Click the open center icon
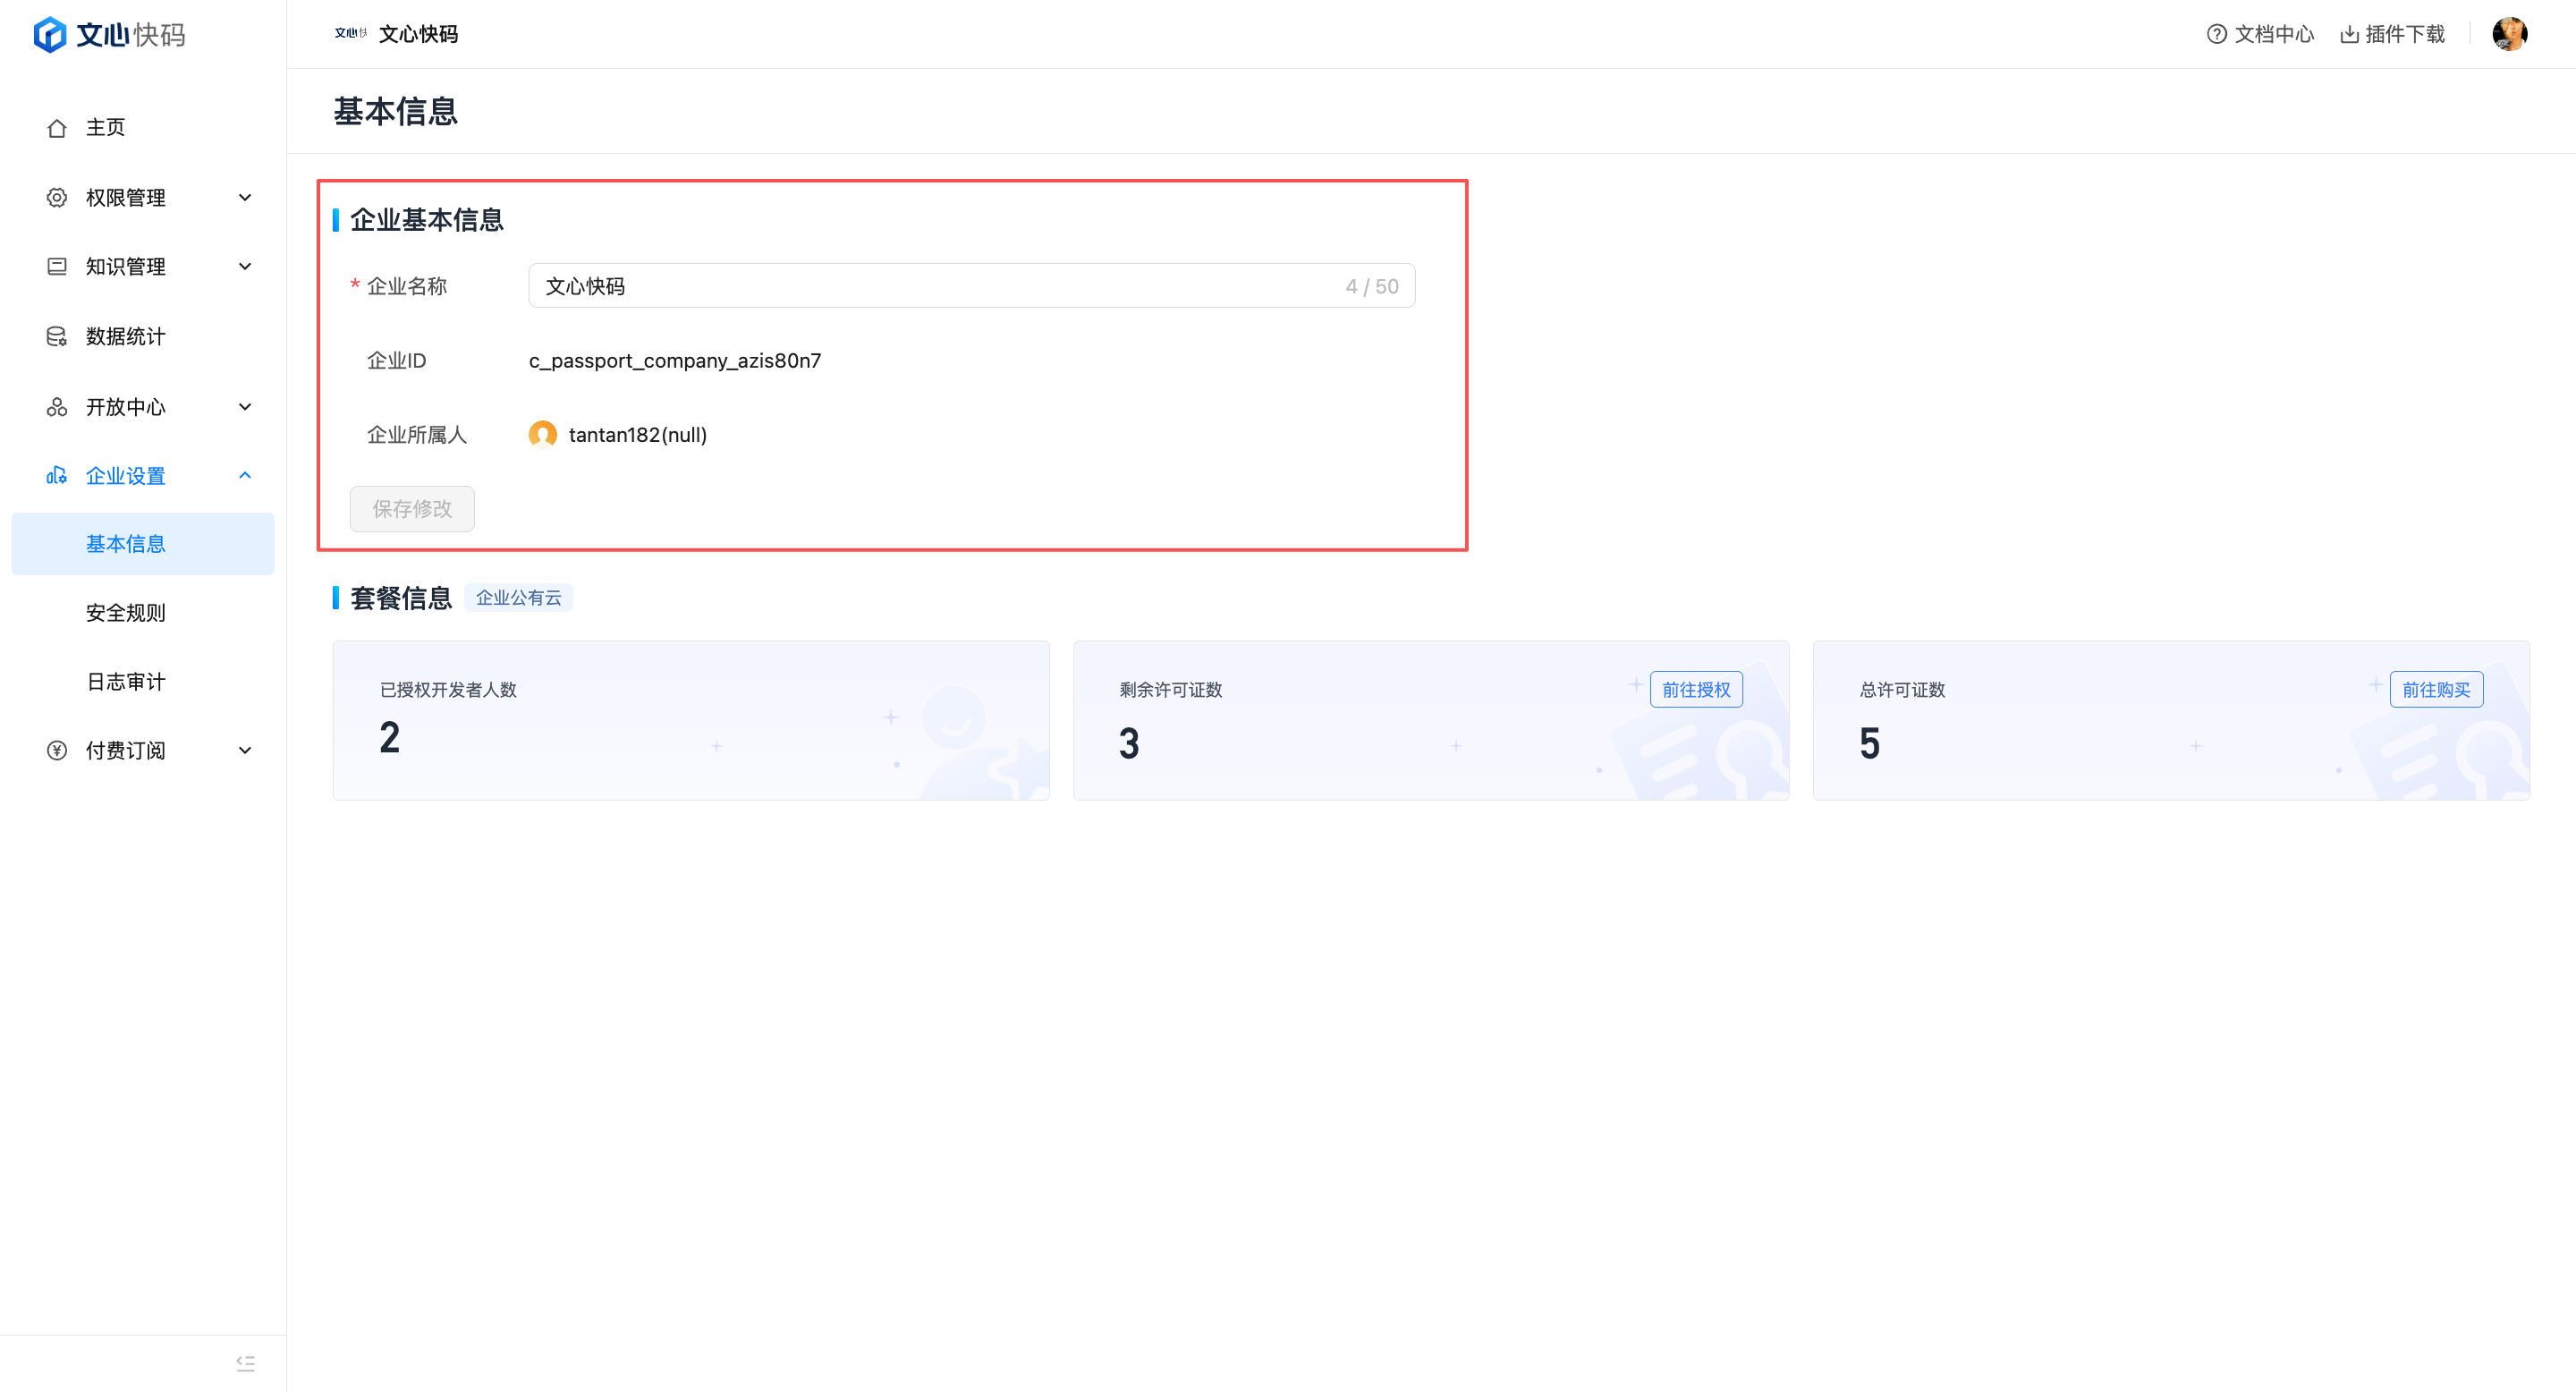2576x1392 pixels. click(57, 407)
